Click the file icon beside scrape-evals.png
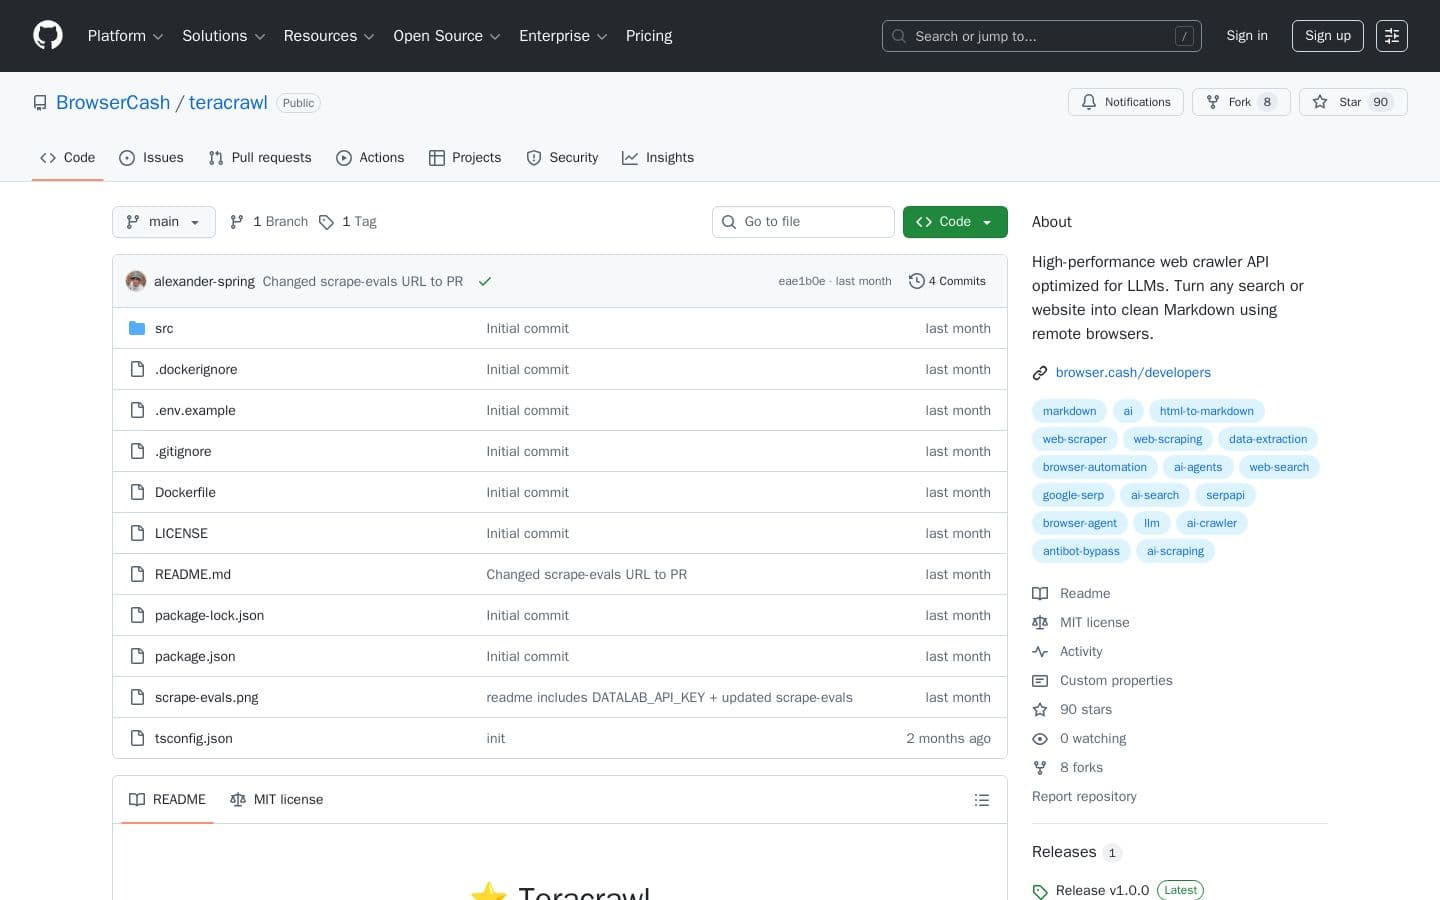Image resolution: width=1440 pixels, height=900 pixels. [137, 697]
